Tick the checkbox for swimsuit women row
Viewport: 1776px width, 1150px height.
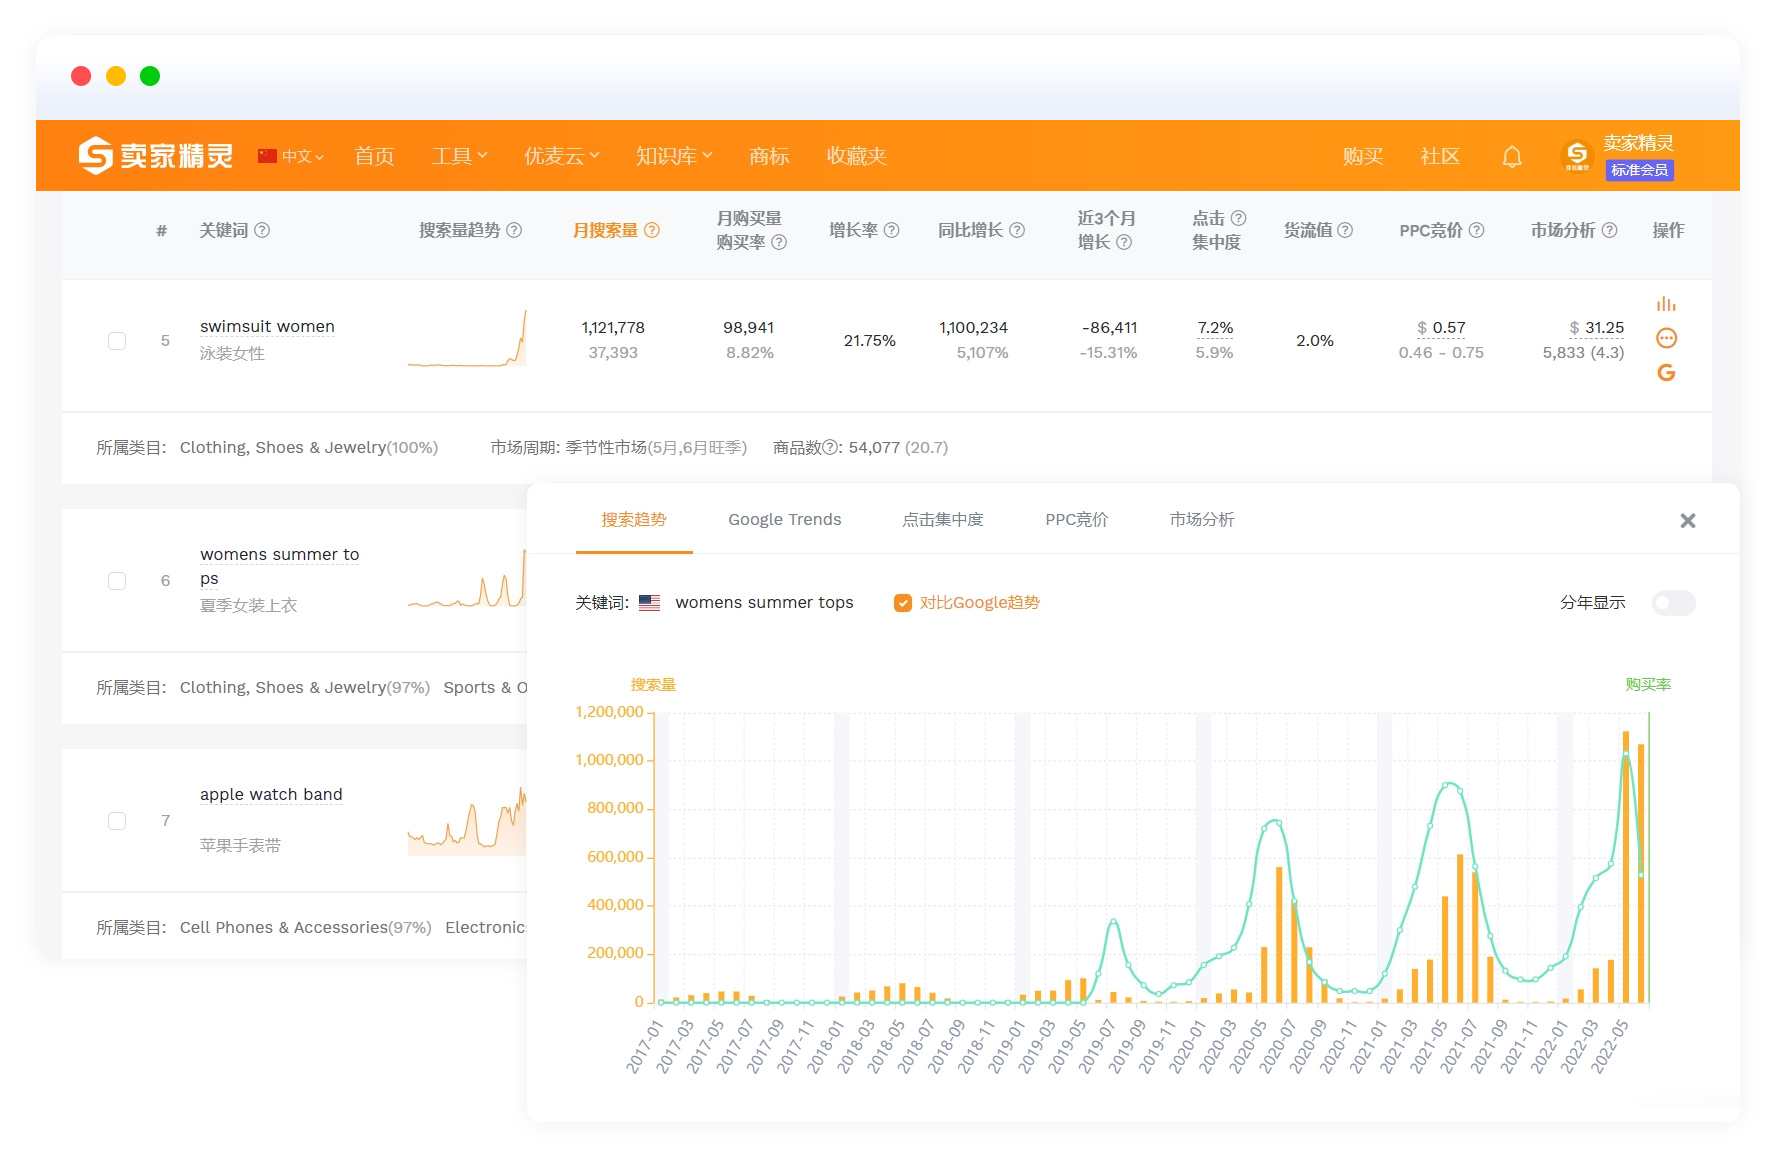point(117,341)
